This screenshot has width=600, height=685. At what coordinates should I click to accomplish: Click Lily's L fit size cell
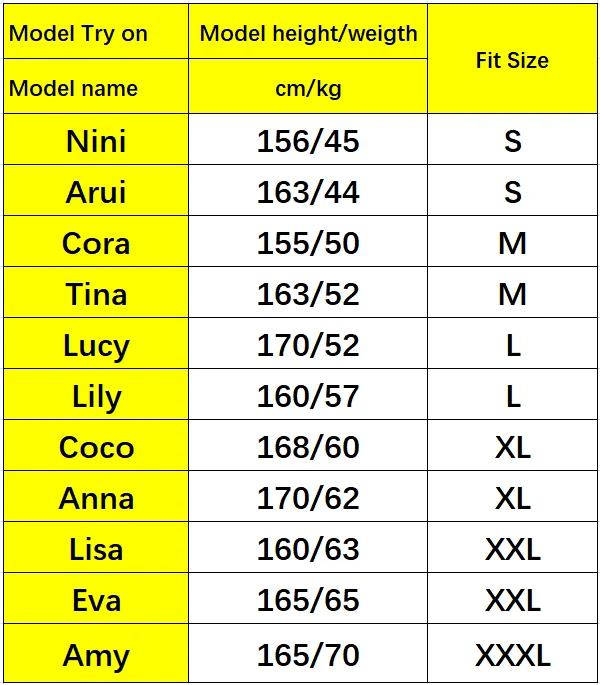point(512,394)
